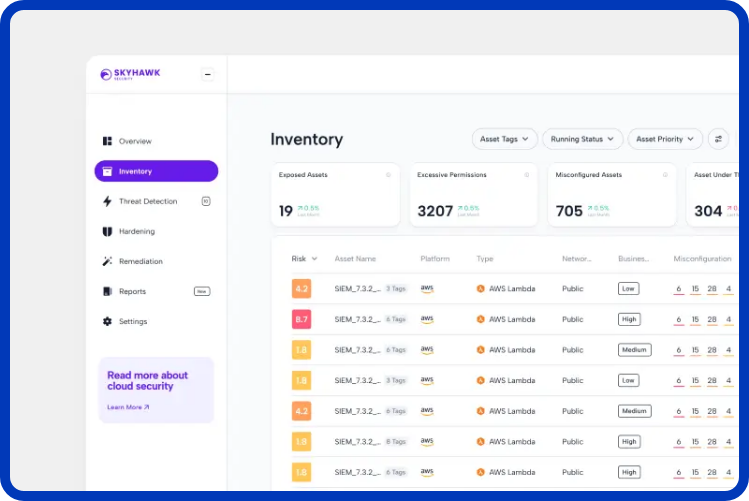Click the 1.8 risk badge in third row

tap(301, 350)
